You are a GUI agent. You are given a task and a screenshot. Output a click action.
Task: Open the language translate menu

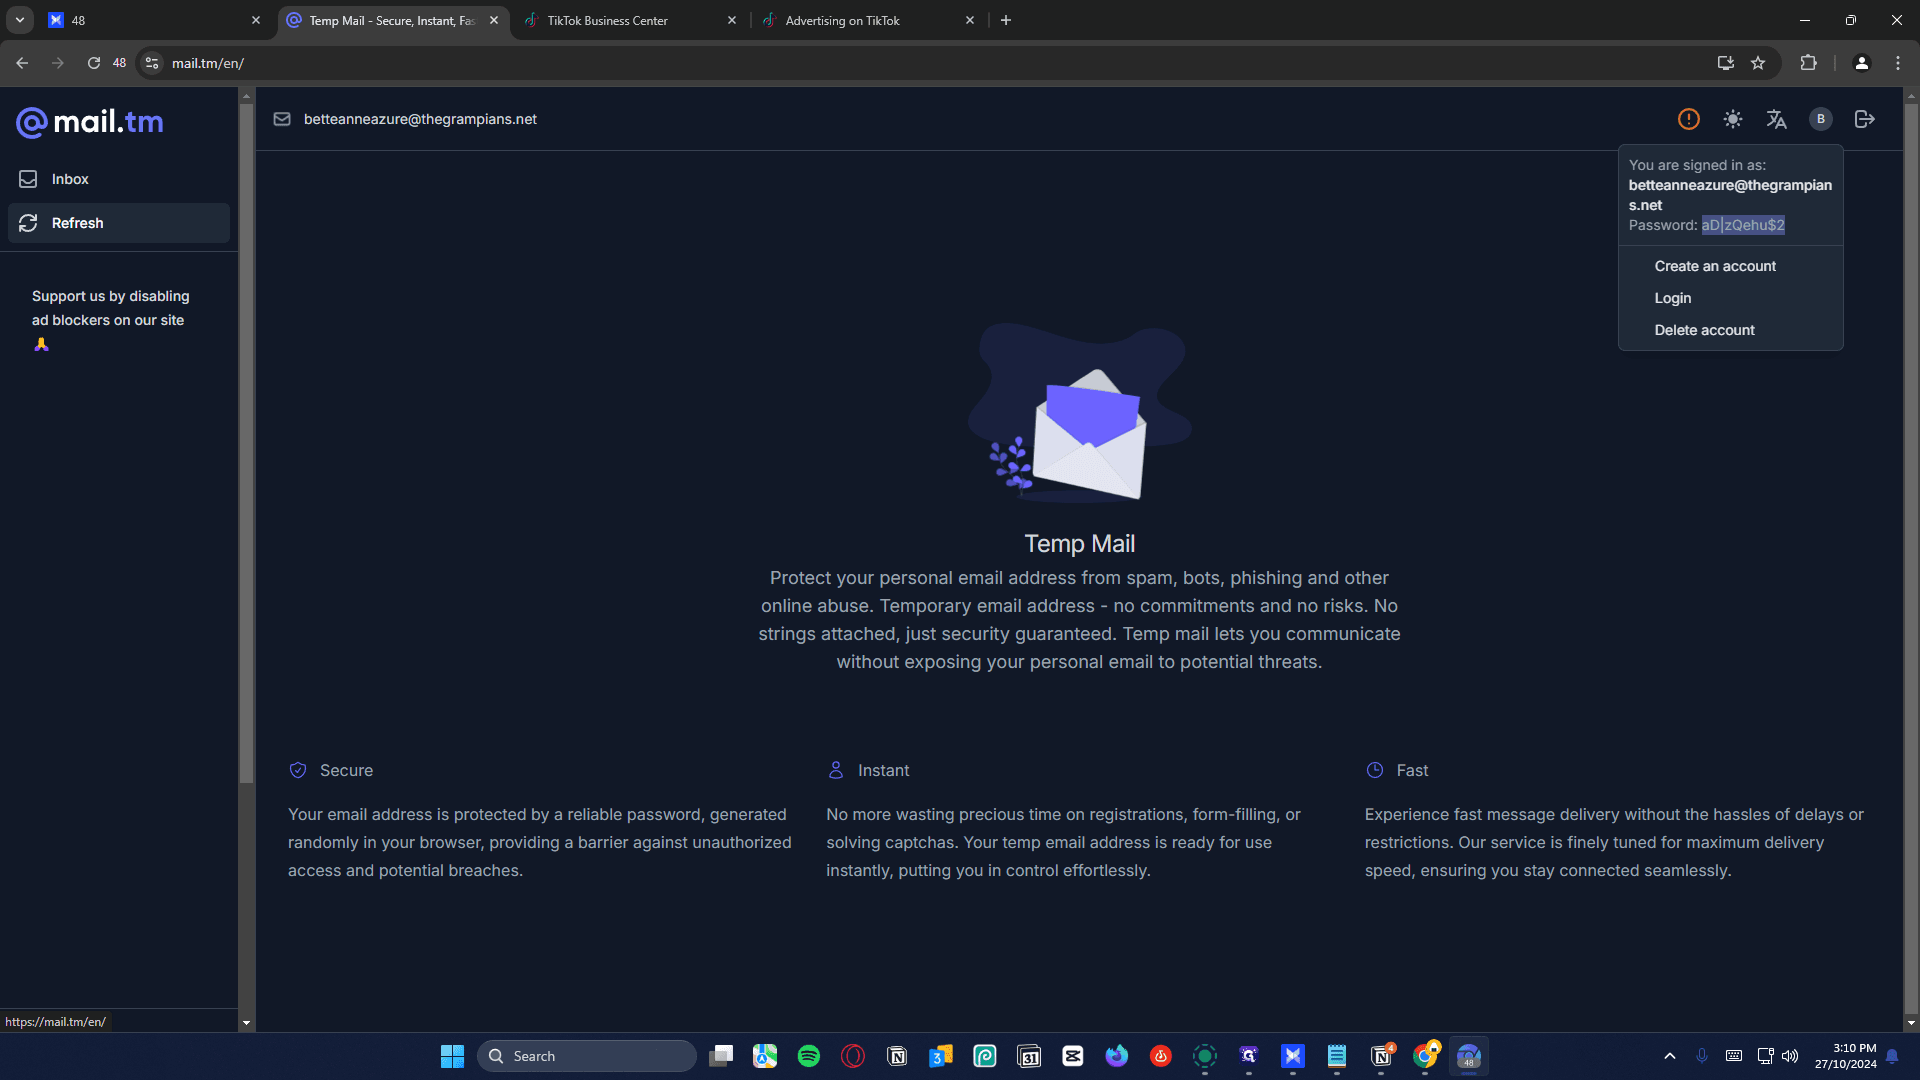1777,119
